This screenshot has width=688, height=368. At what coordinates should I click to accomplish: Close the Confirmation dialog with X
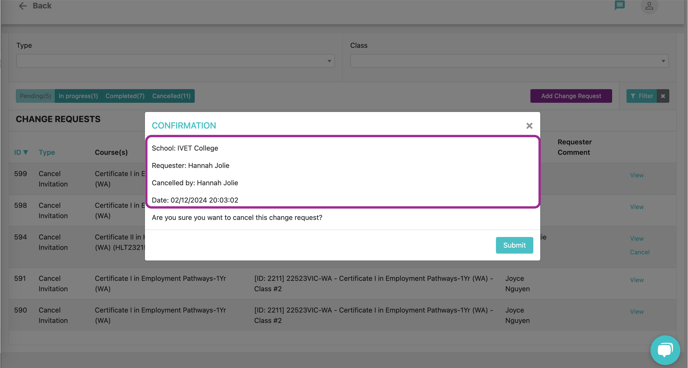[x=529, y=126]
